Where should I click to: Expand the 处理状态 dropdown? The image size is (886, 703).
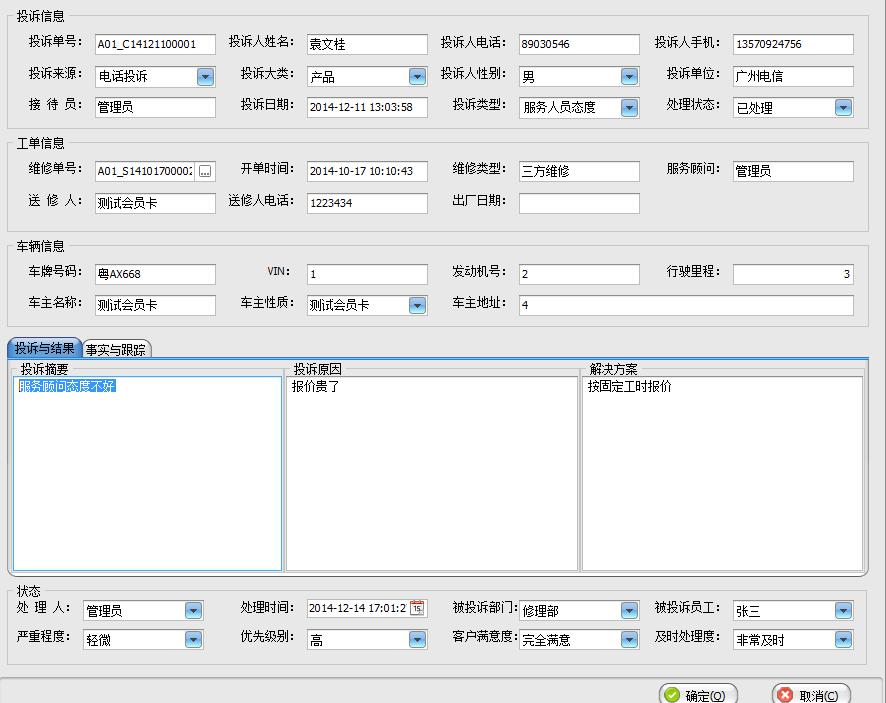[843, 108]
